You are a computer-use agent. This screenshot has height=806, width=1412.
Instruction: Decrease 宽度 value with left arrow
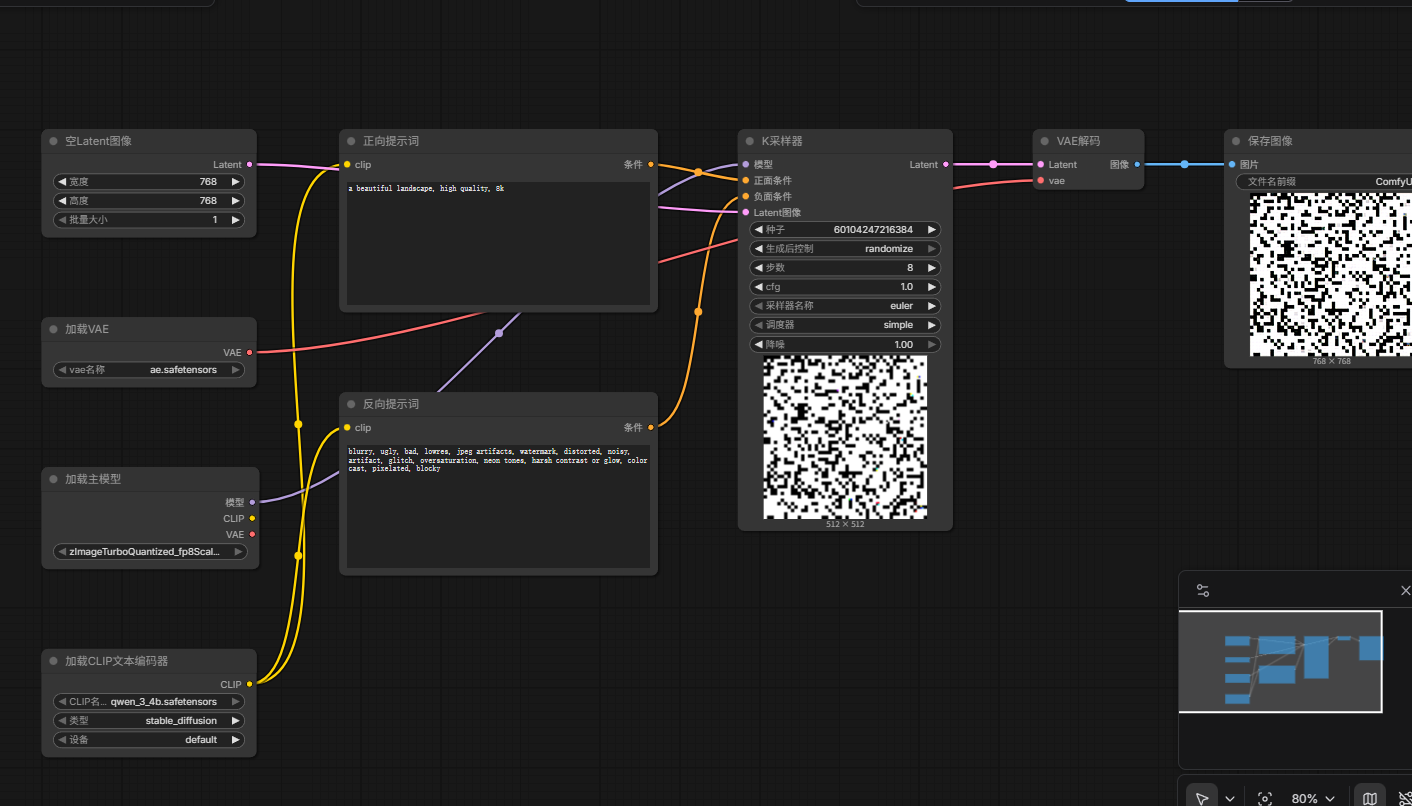point(62,182)
